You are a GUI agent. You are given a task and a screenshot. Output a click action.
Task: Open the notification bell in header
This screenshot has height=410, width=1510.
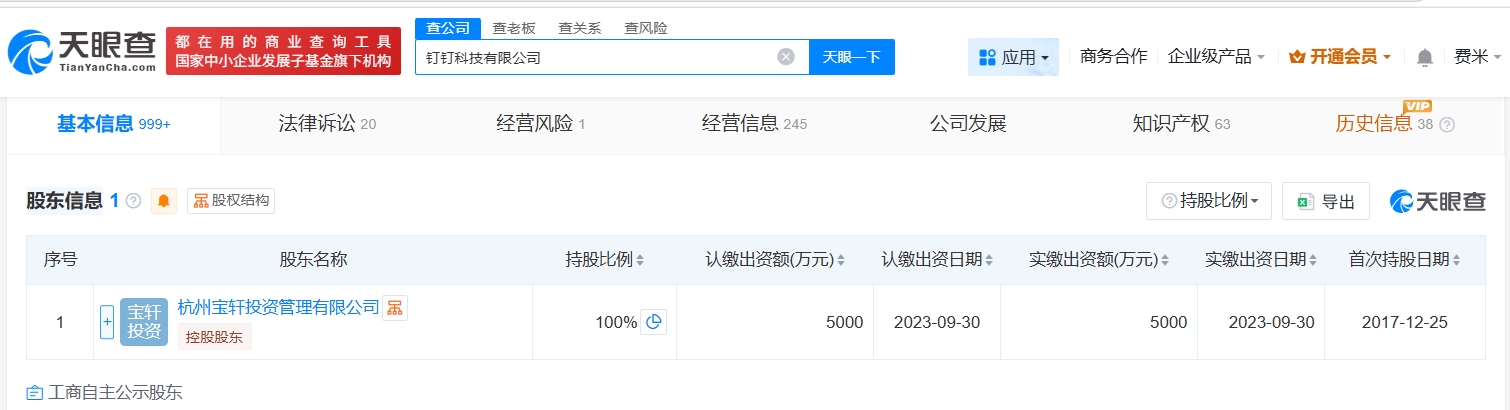1426,57
